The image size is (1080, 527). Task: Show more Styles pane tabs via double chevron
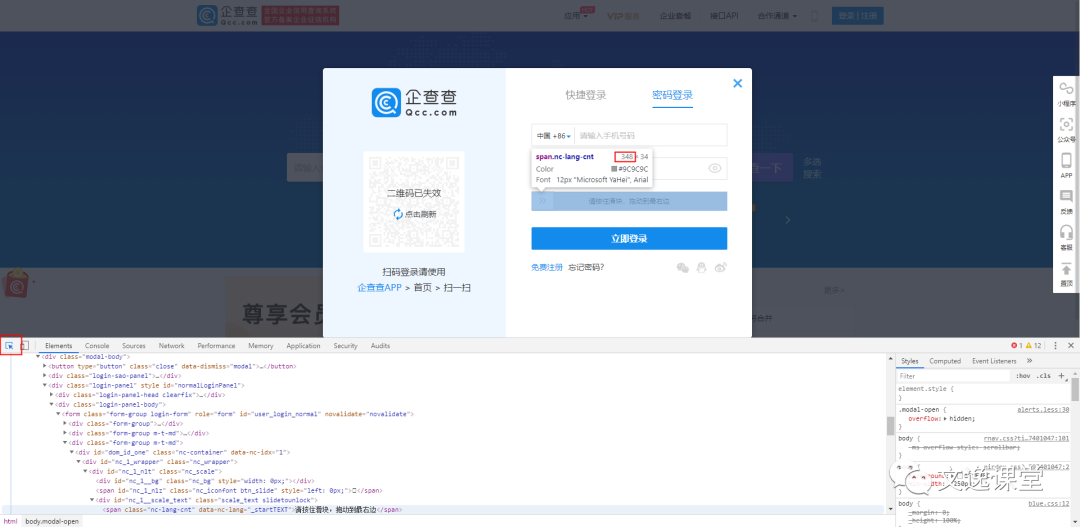click(x=1029, y=361)
